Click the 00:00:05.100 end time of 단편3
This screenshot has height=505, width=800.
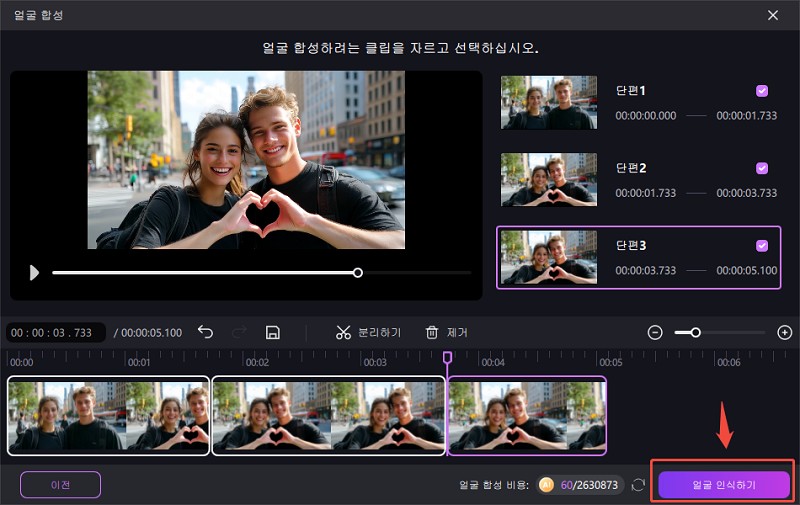(746, 270)
